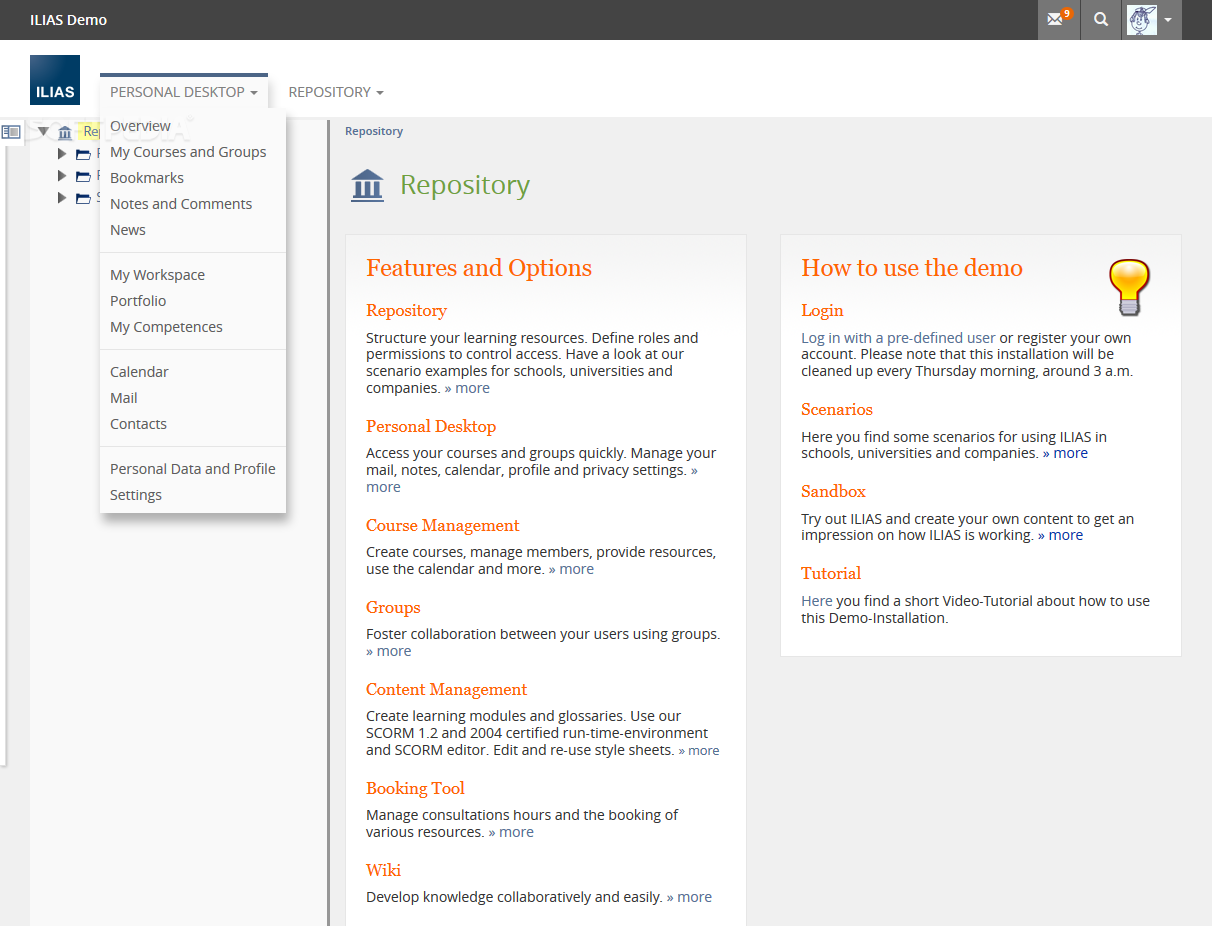1212x926 pixels.
Task: Click the 'Groups' subheading
Action: point(393,608)
